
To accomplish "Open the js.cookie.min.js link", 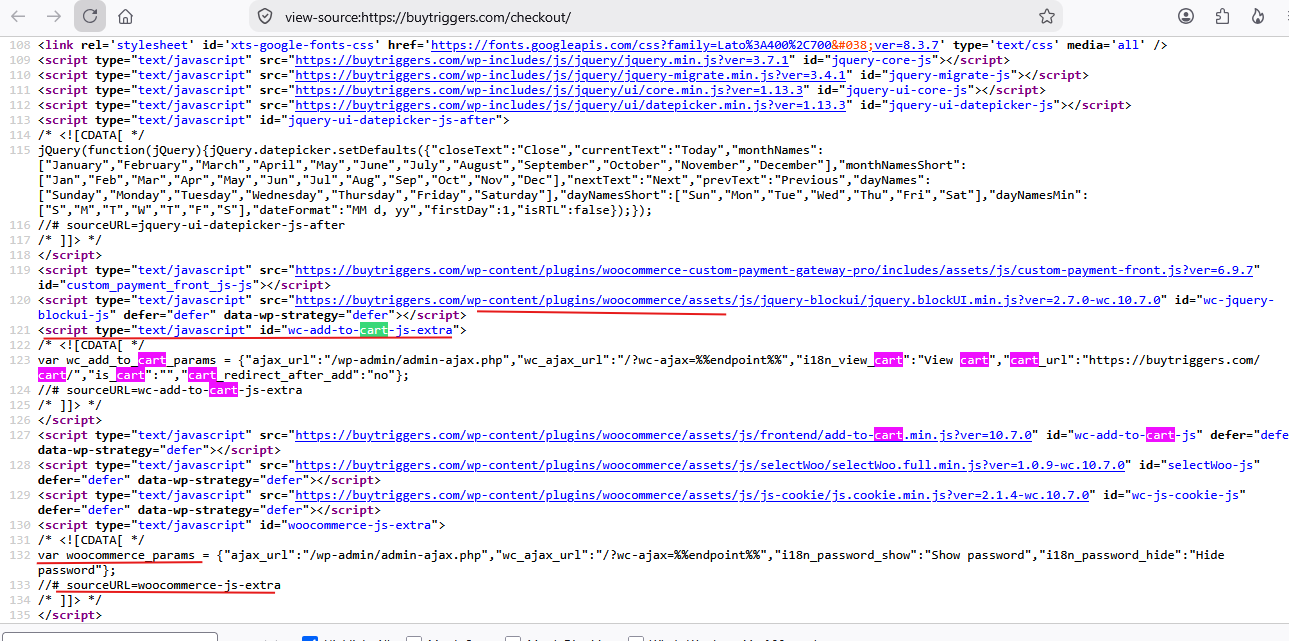I will [x=693, y=495].
